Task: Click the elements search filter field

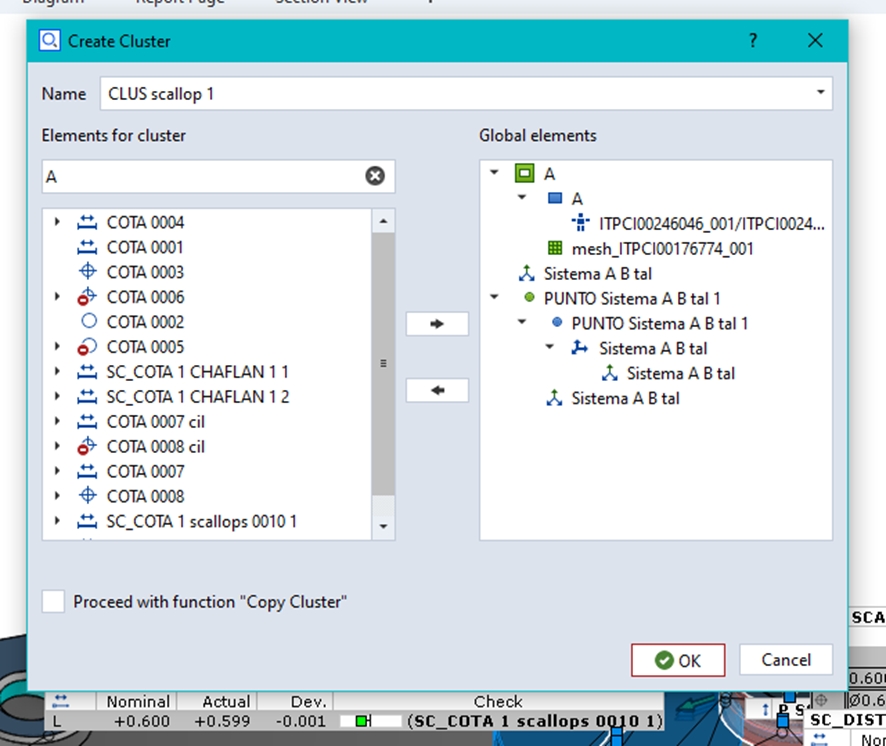Action: pos(200,177)
